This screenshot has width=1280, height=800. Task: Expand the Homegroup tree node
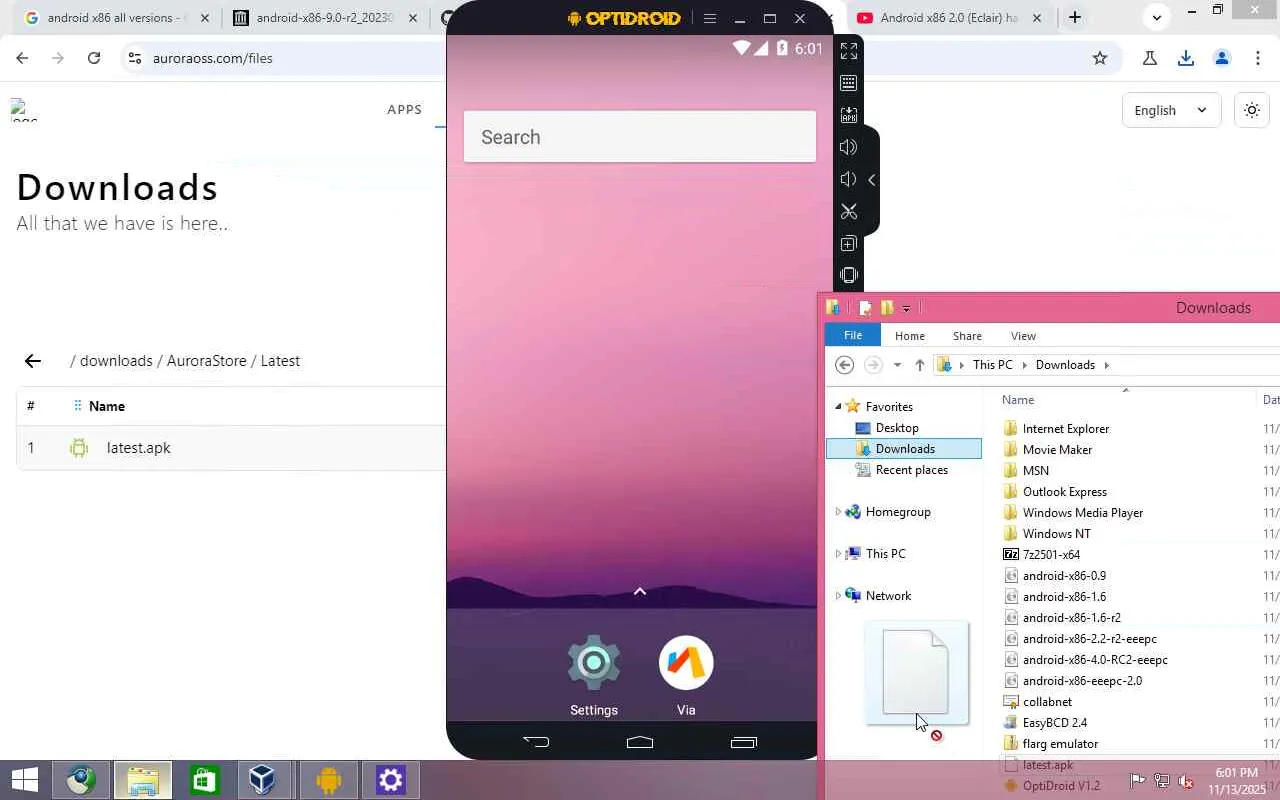pos(838,512)
